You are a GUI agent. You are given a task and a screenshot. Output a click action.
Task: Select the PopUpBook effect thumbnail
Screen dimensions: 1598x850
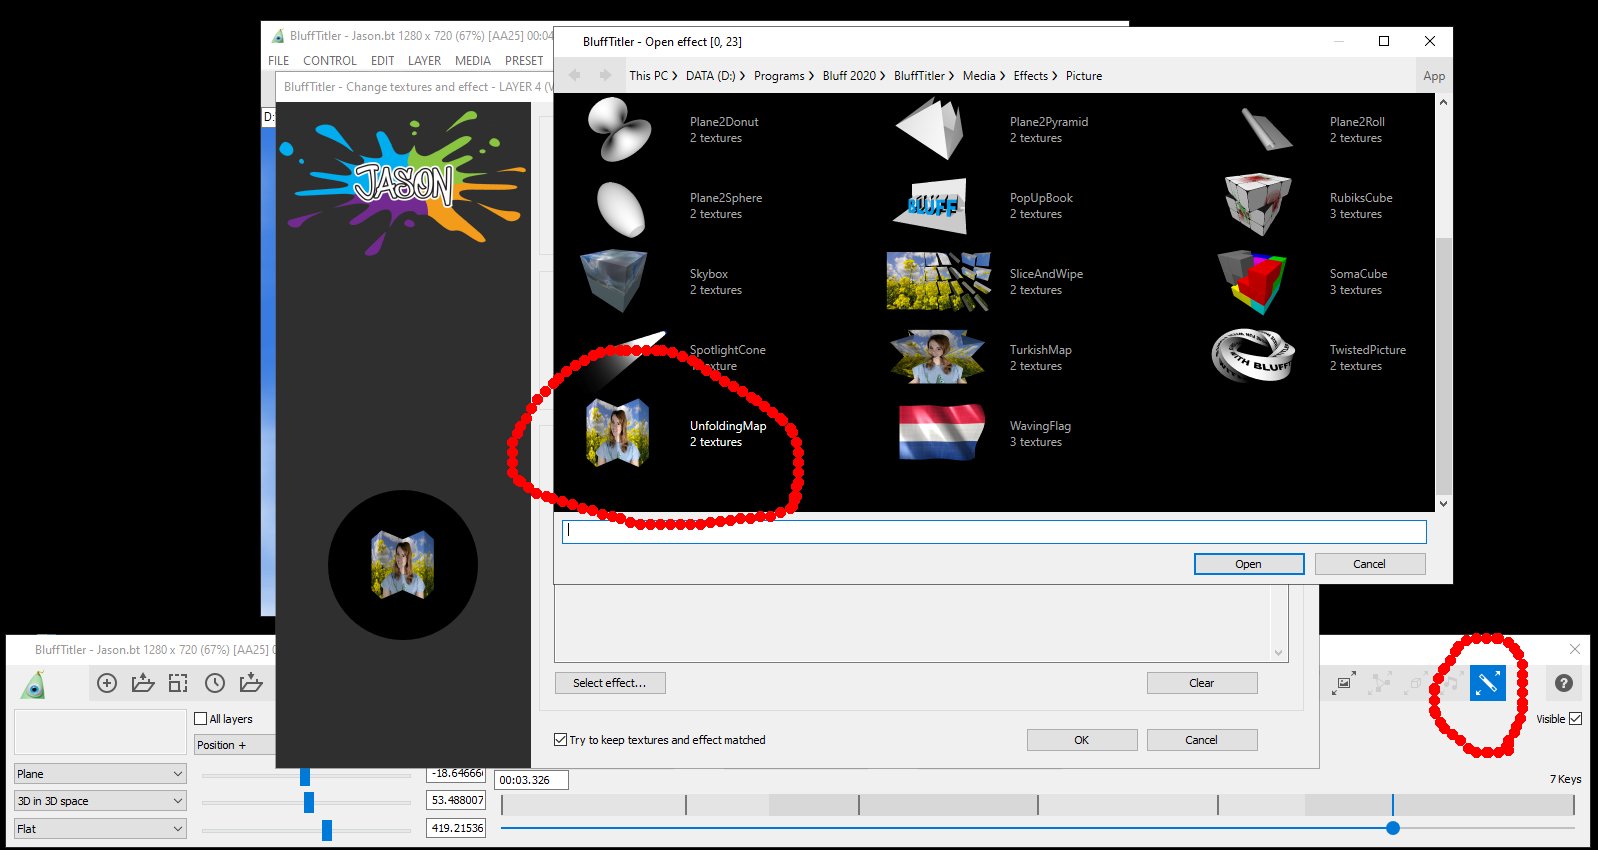coord(932,206)
